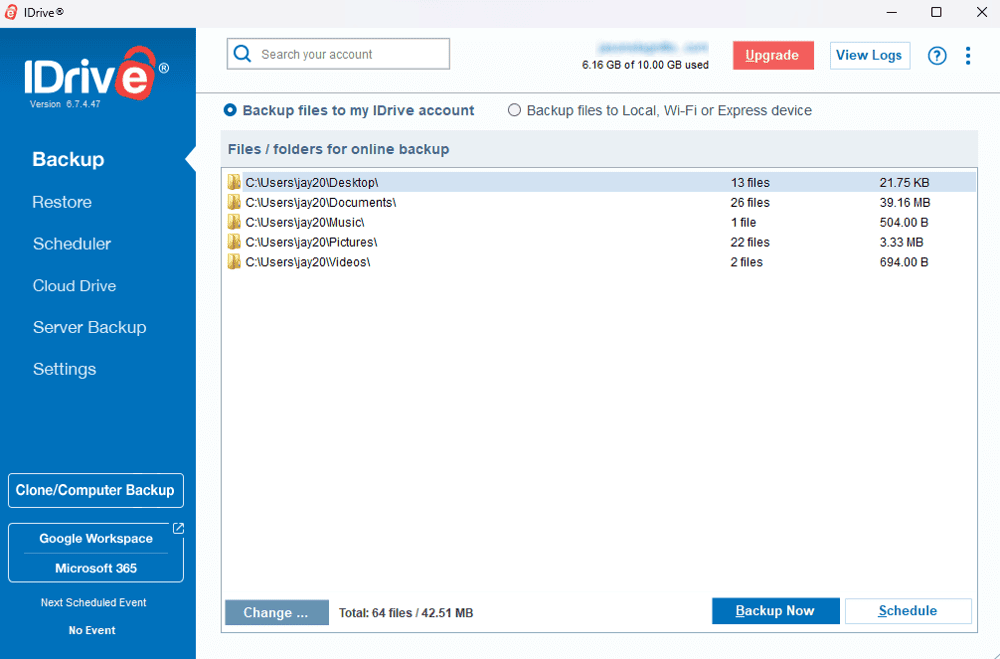The height and width of the screenshot is (659, 1000).
Task: Select the C:\Users\jay20\Documents\ row
Action: (x=601, y=202)
